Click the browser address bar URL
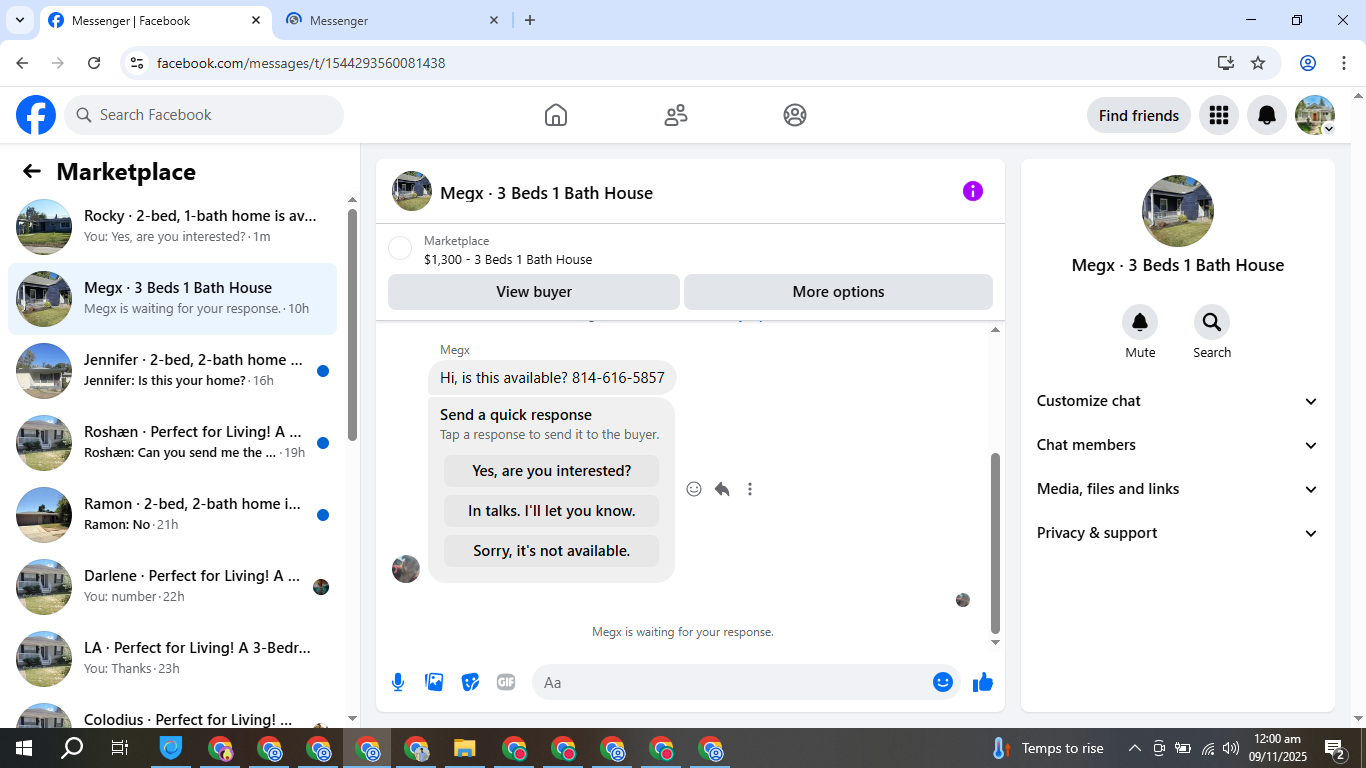The width and height of the screenshot is (1366, 768). pyautogui.click(x=301, y=63)
